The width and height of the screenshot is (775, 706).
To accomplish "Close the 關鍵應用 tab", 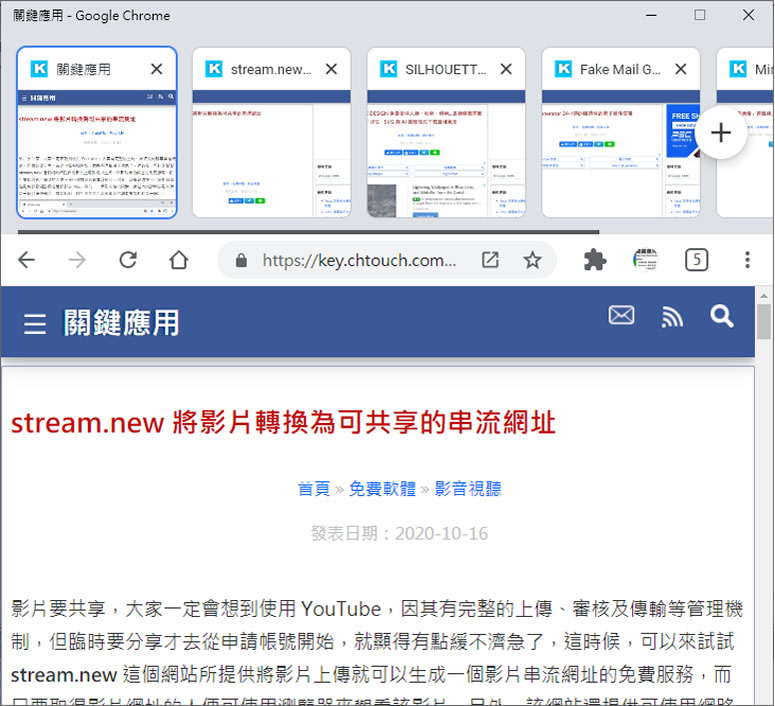I will click(x=157, y=69).
